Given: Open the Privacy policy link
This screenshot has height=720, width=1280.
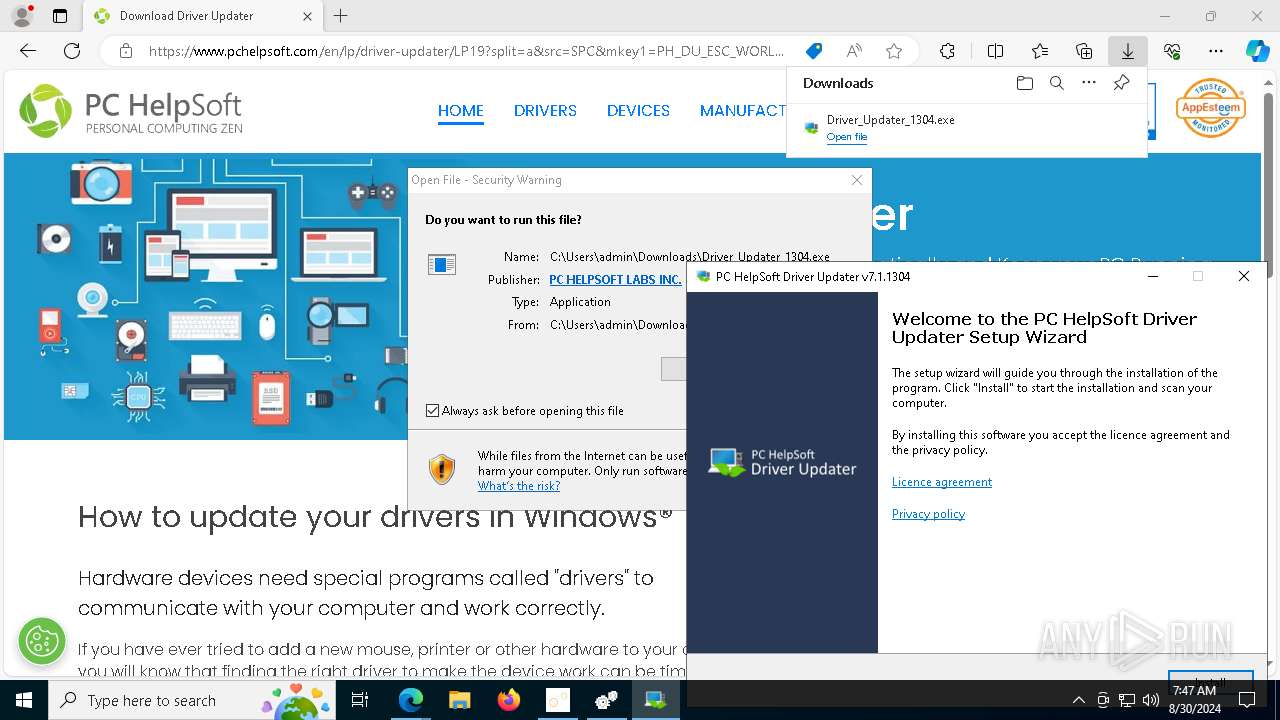Looking at the screenshot, I should [x=928, y=514].
